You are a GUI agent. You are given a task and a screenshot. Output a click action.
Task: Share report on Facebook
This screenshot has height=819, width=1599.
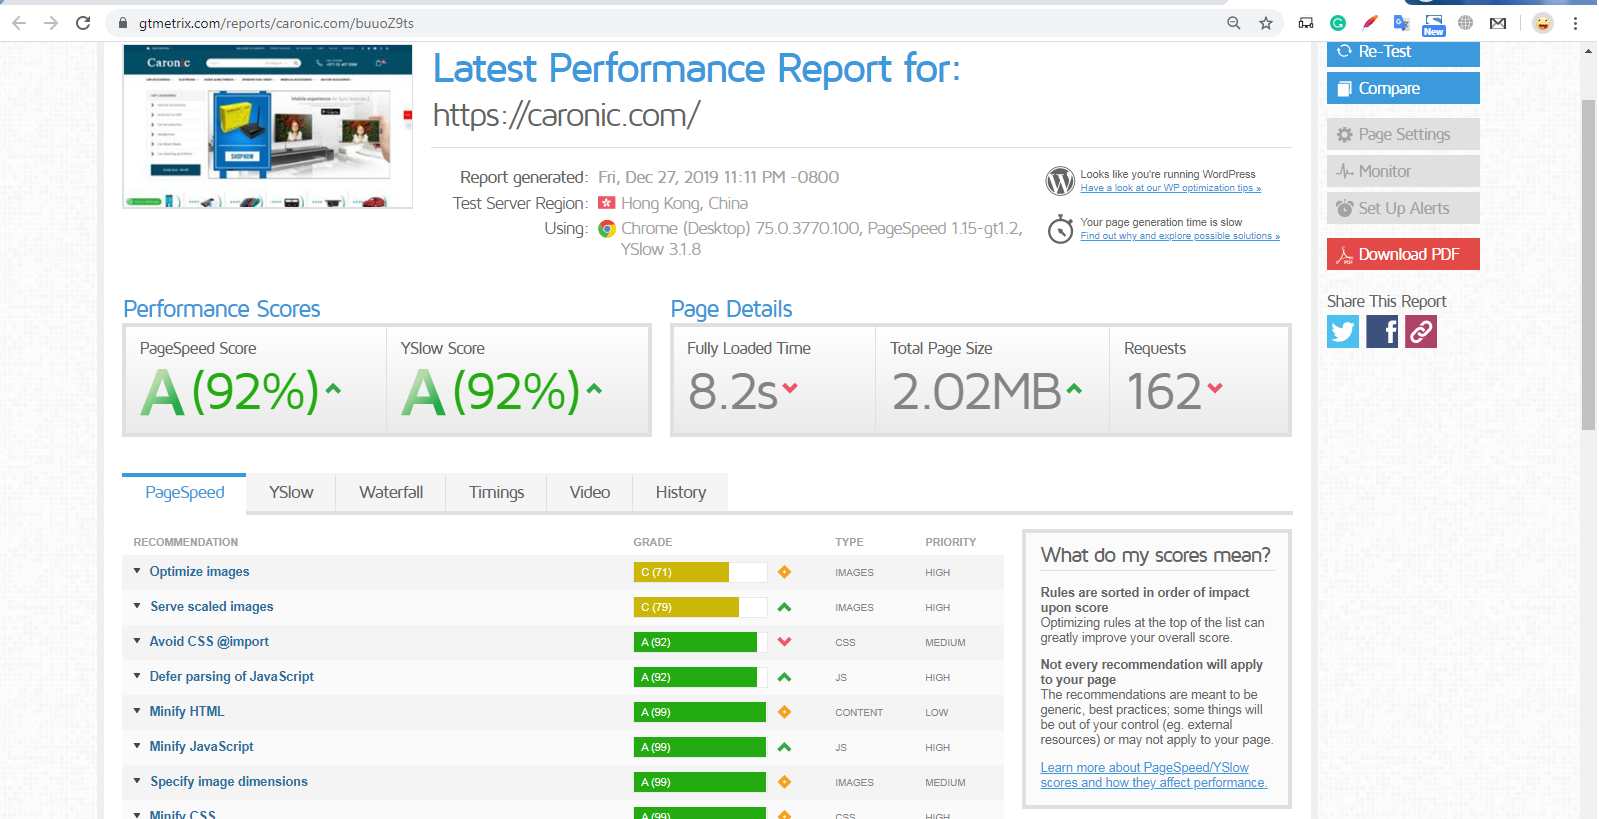(1382, 331)
